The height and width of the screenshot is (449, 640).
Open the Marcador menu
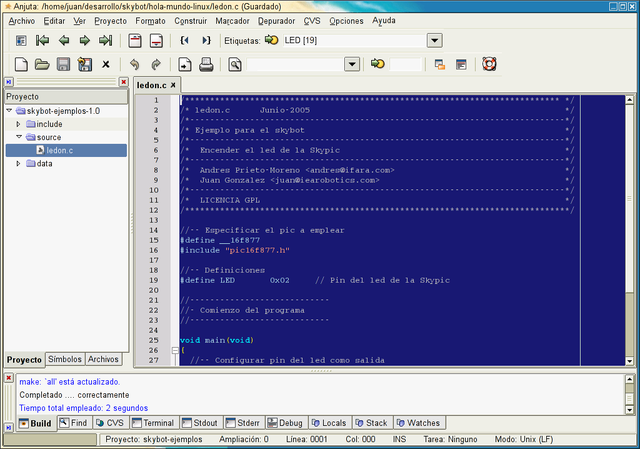[x=232, y=21]
